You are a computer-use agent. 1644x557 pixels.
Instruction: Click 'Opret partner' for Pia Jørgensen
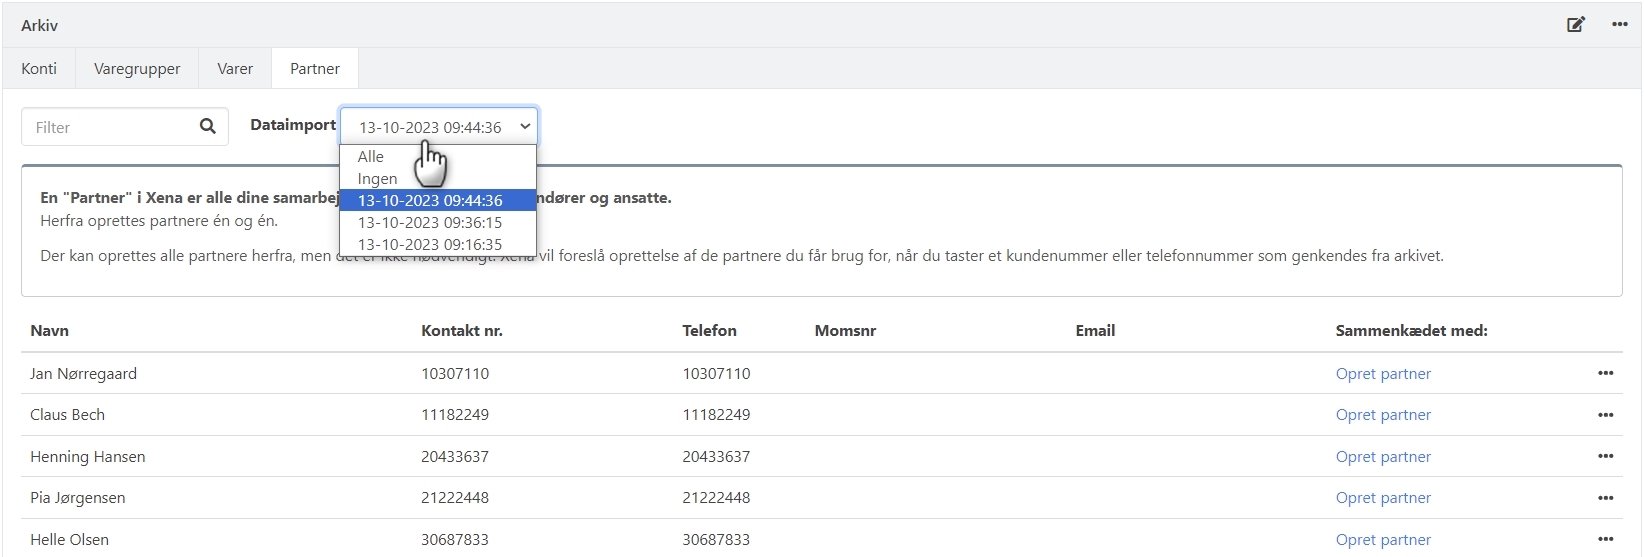pyautogui.click(x=1383, y=498)
